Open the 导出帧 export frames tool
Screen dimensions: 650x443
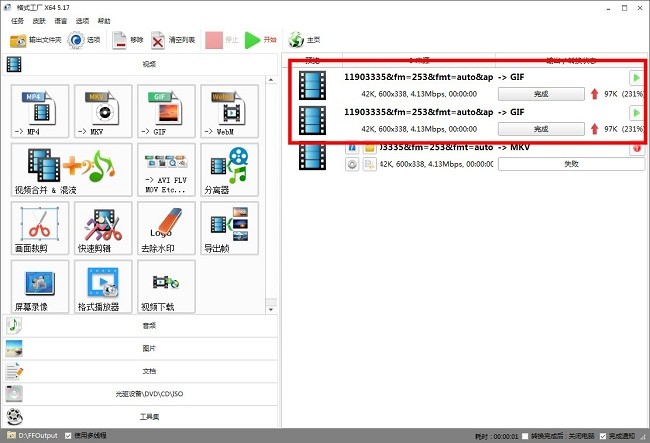tap(229, 228)
